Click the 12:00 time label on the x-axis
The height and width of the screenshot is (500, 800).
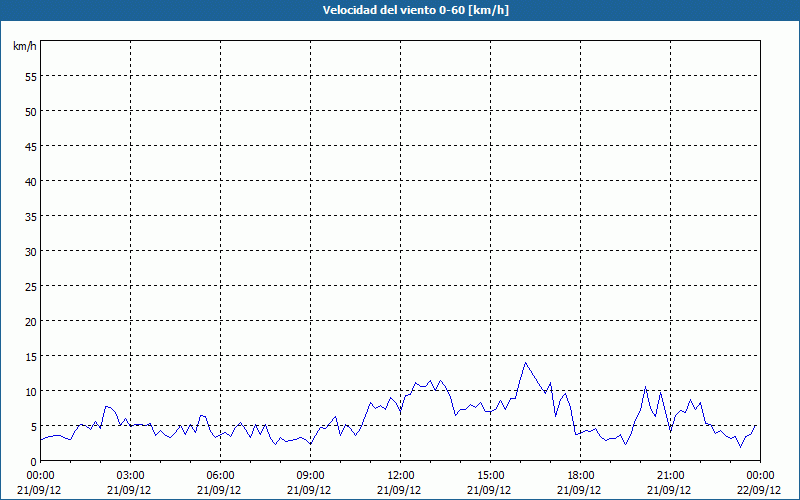point(401,476)
